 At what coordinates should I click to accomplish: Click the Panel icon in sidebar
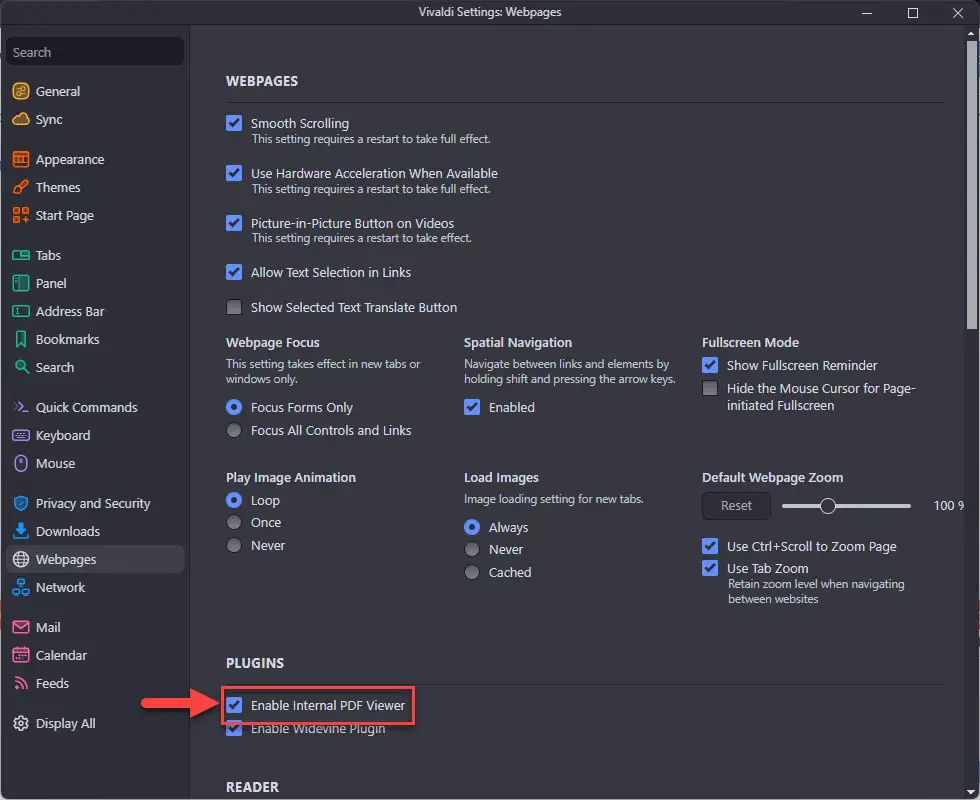[x=21, y=283]
